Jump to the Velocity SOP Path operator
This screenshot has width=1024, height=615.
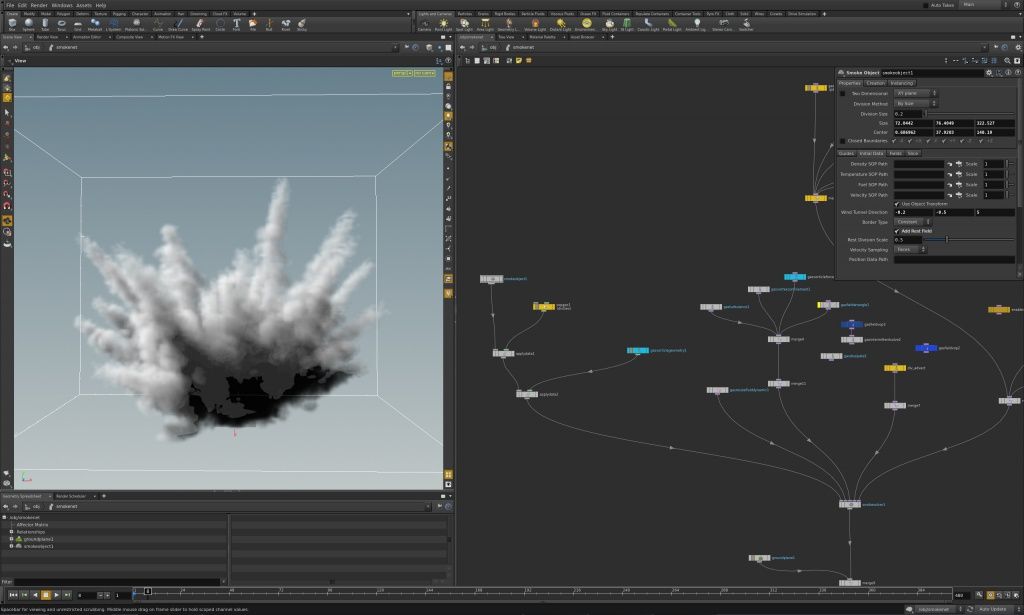coord(950,195)
